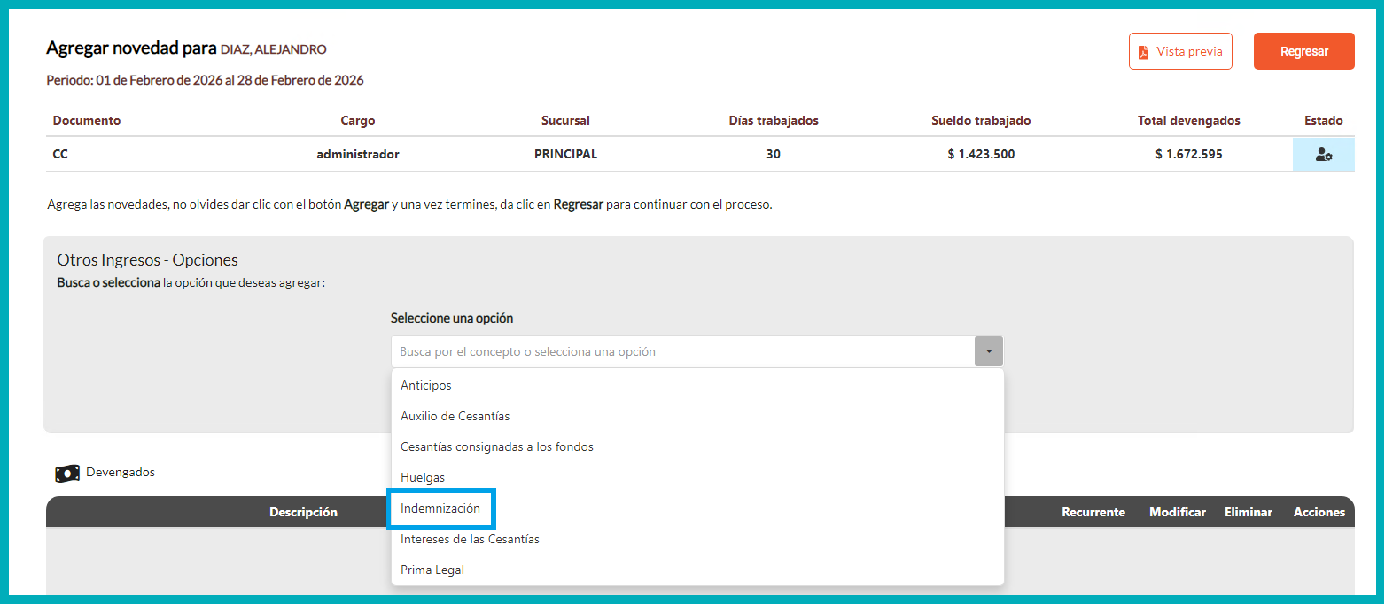Choose Auxilio de Cesantías option
The image size is (1384, 604).
(x=455, y=416)
